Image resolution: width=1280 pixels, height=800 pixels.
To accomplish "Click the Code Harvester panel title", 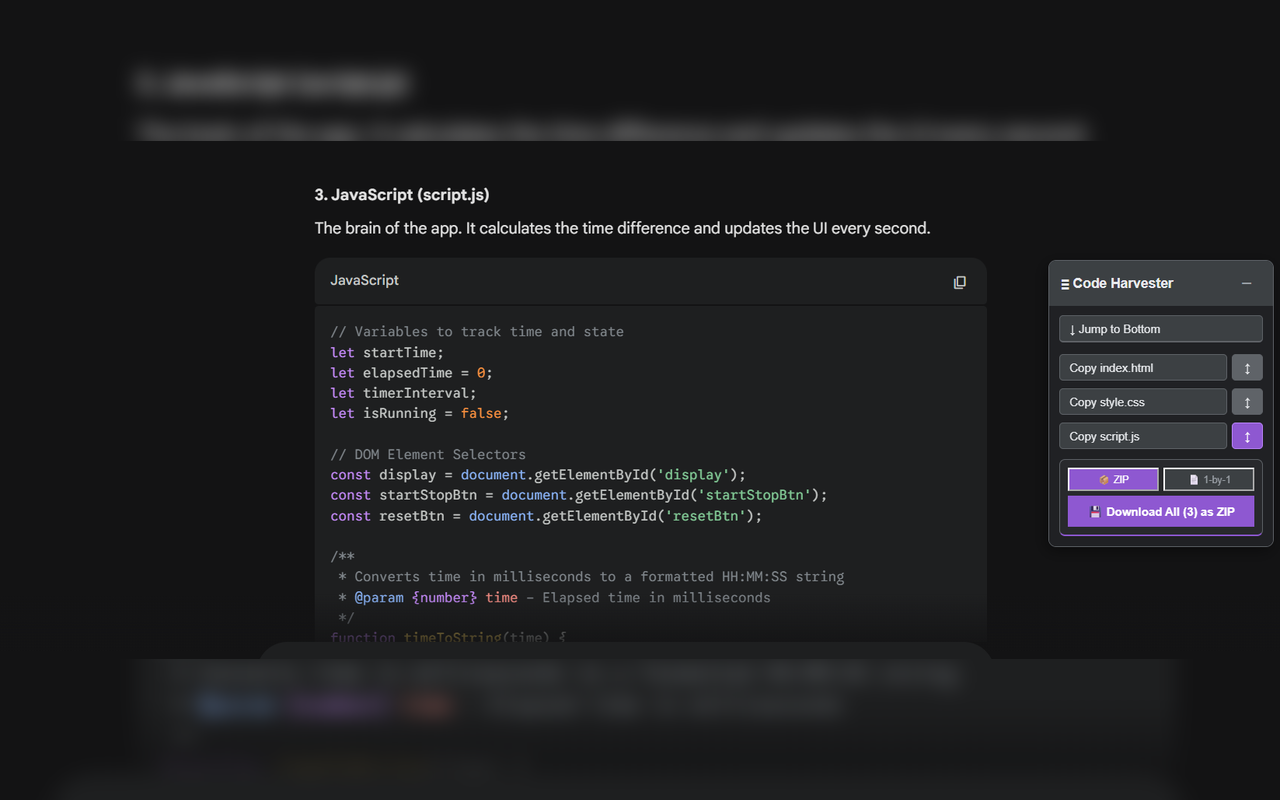I will coord(1123,283).
